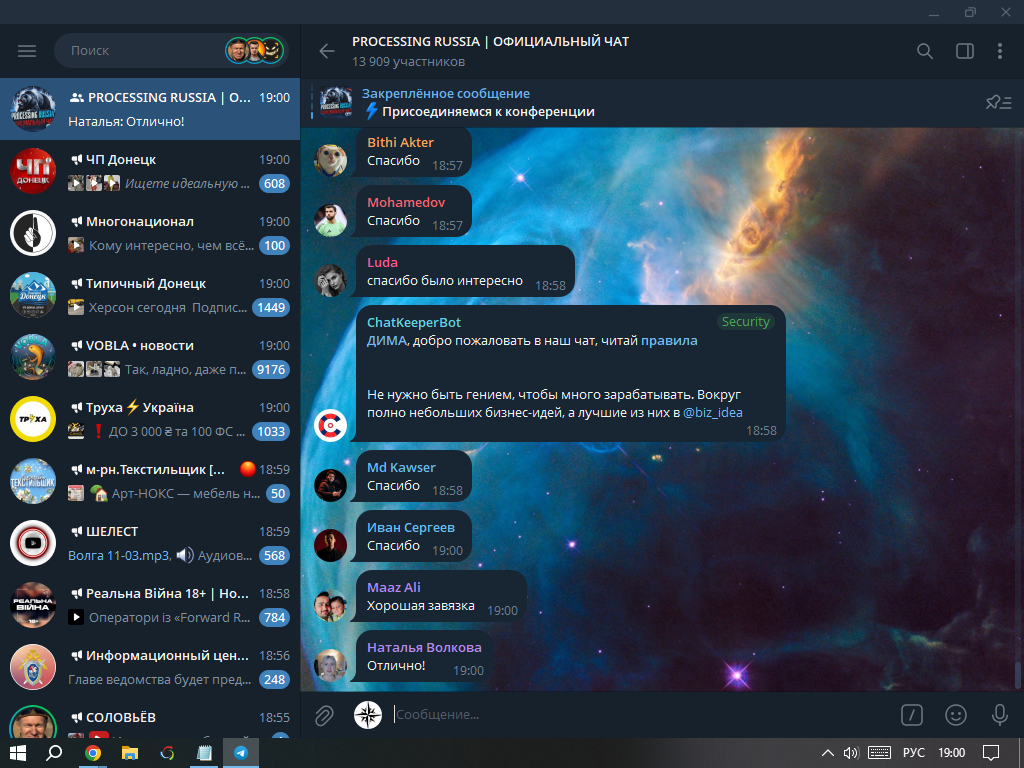Toggle the right sidebar info panel
Screen dimensions: 1024x768
[x=965, y=51]
